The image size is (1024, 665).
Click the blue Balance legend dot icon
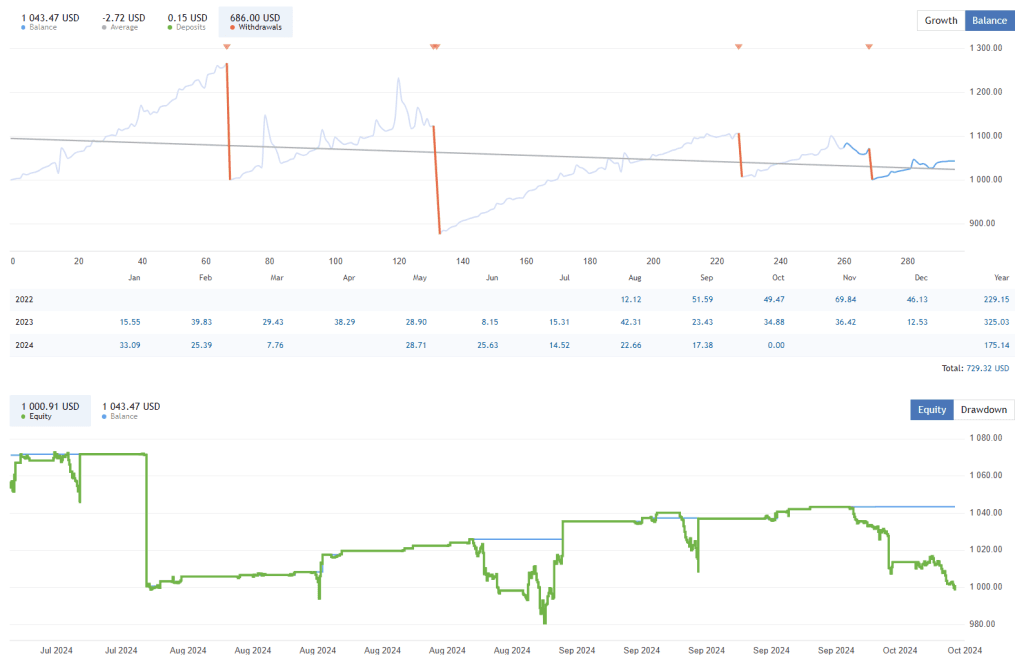23,27
